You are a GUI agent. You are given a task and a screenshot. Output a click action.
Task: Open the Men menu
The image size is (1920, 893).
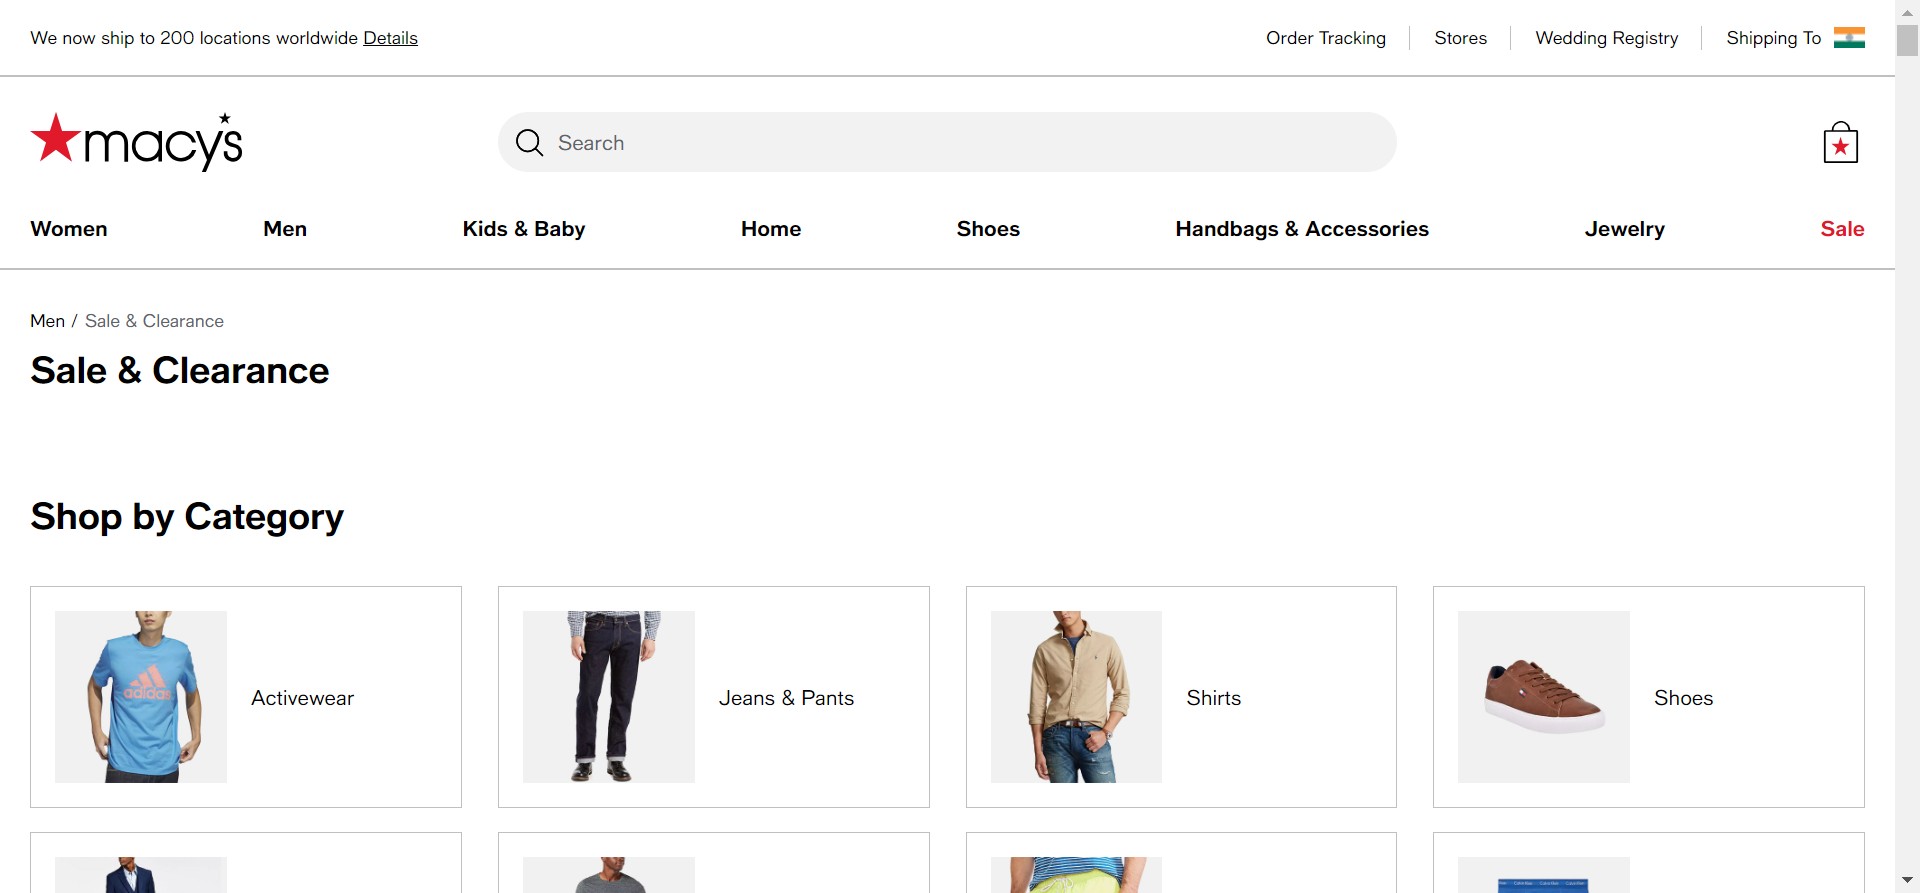click(285, 229)
